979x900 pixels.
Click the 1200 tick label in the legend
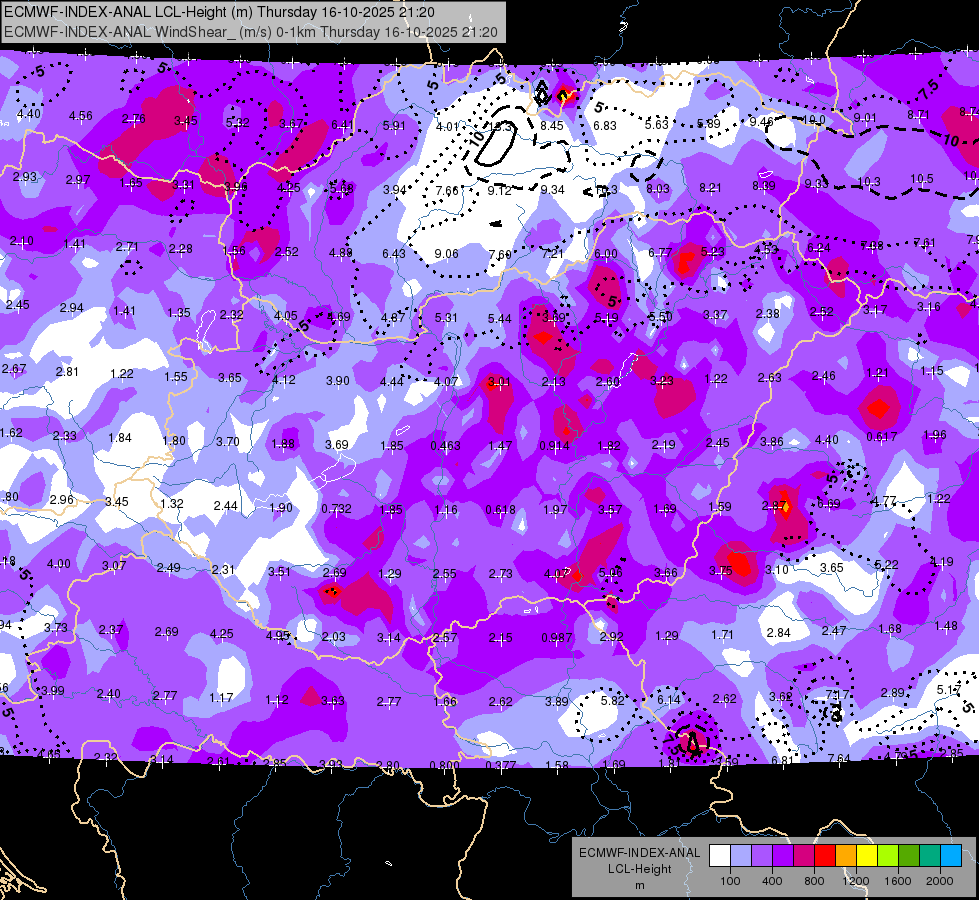point(856,881)
